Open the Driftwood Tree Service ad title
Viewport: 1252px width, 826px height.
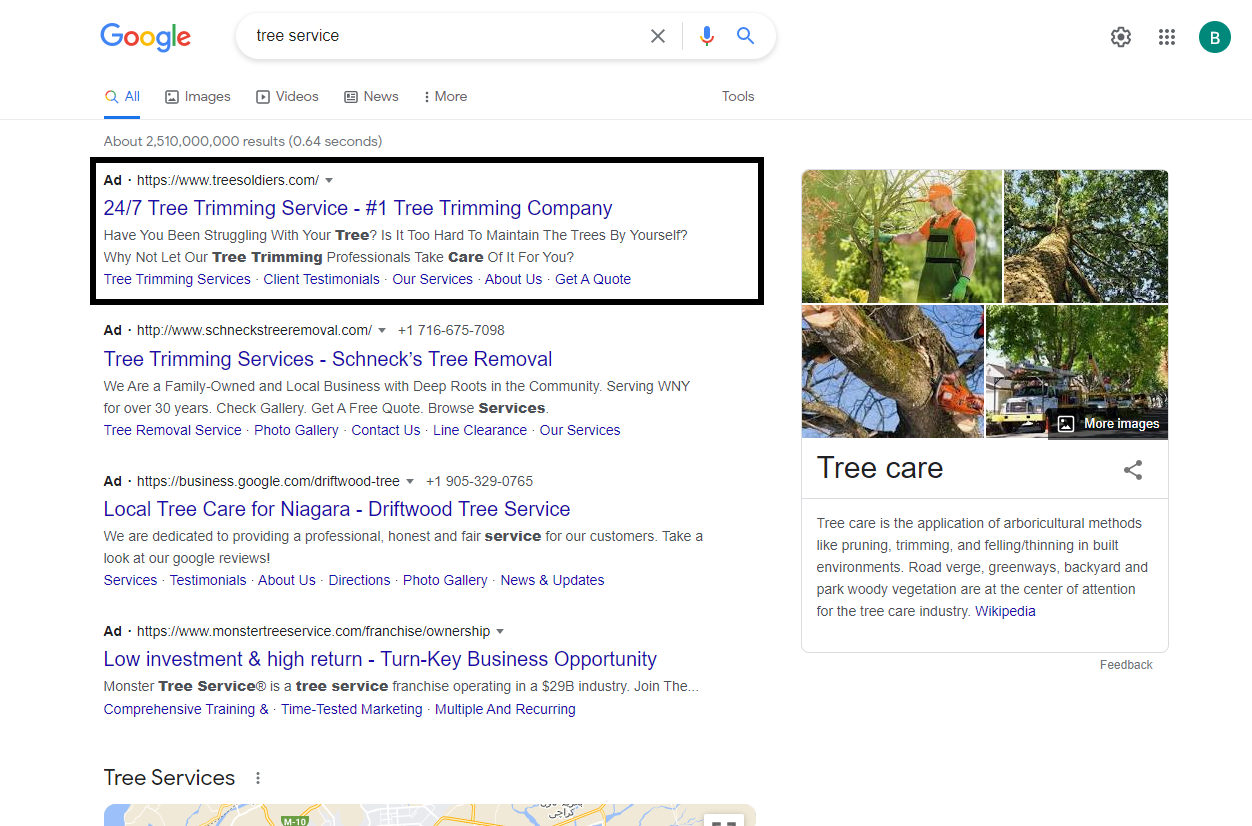coord(337,509)
